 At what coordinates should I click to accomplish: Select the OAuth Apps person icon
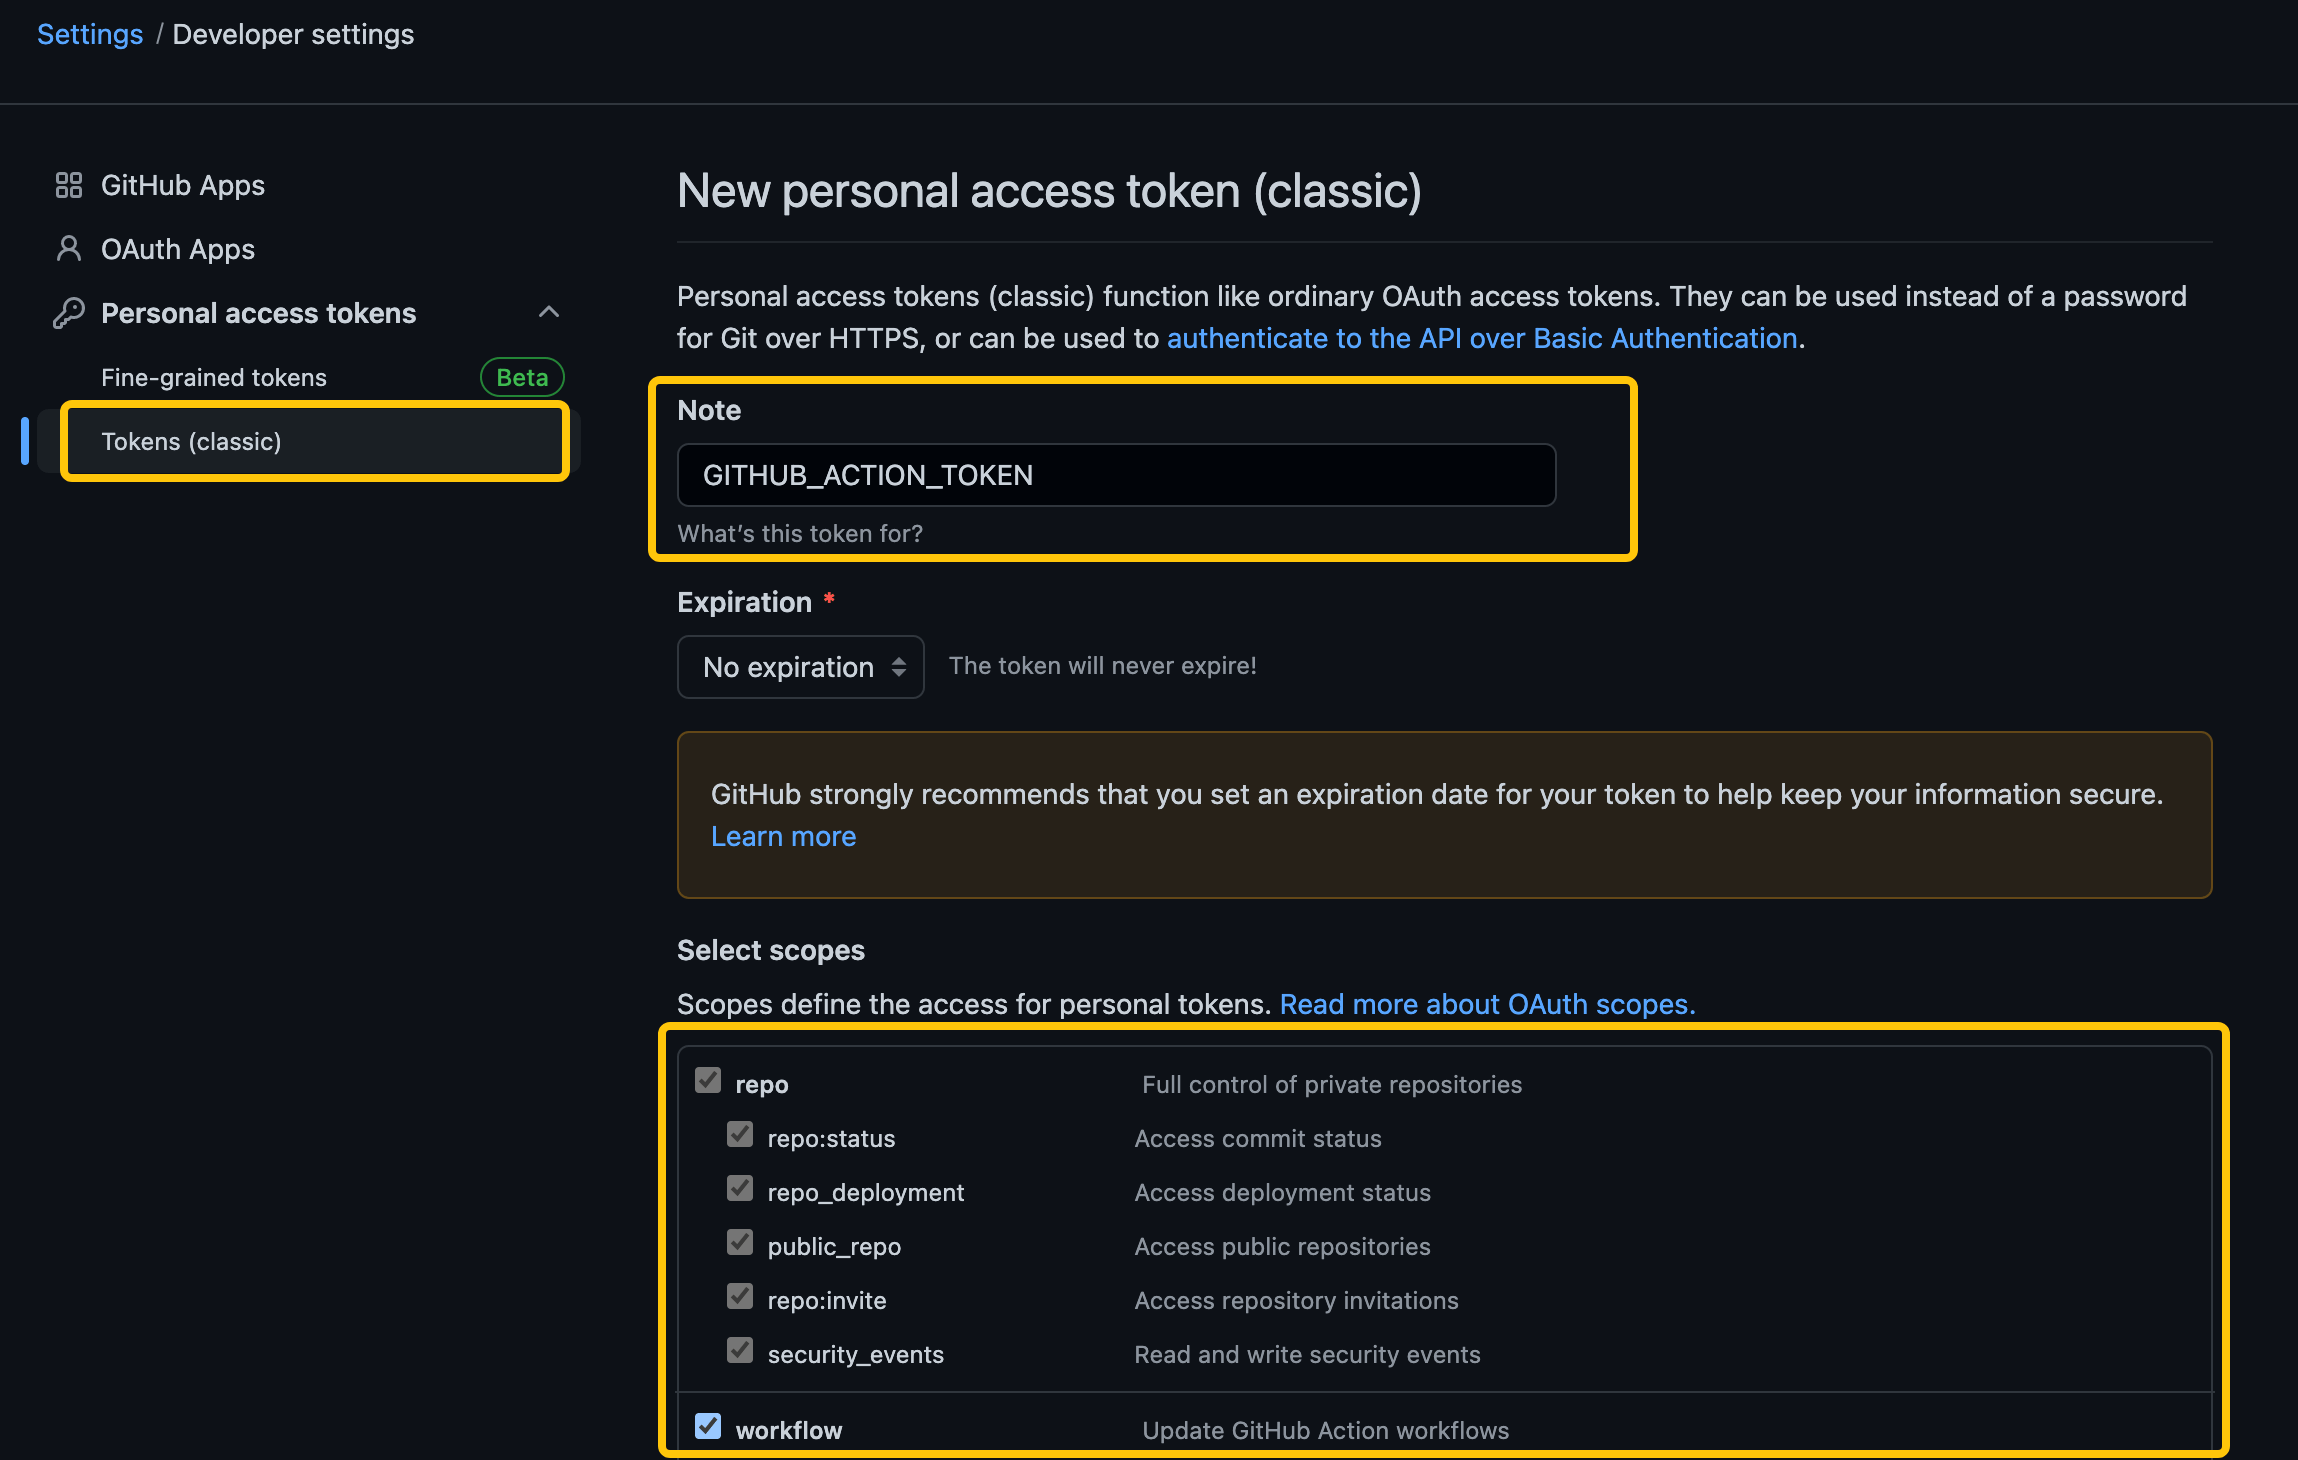click(x=68, y=248)
